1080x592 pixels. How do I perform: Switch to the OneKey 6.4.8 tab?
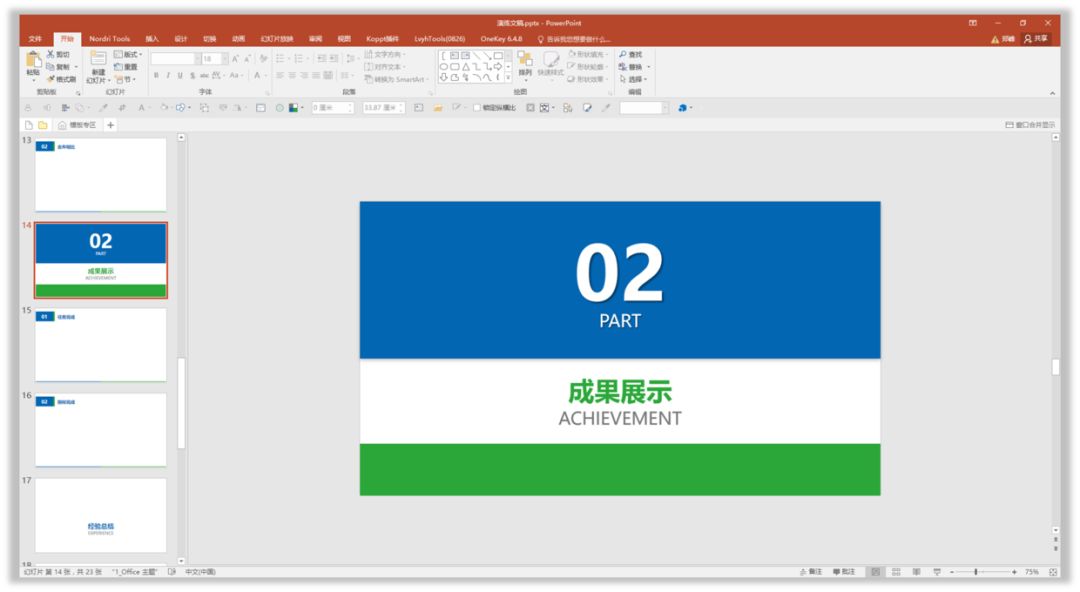click(501, 39)
